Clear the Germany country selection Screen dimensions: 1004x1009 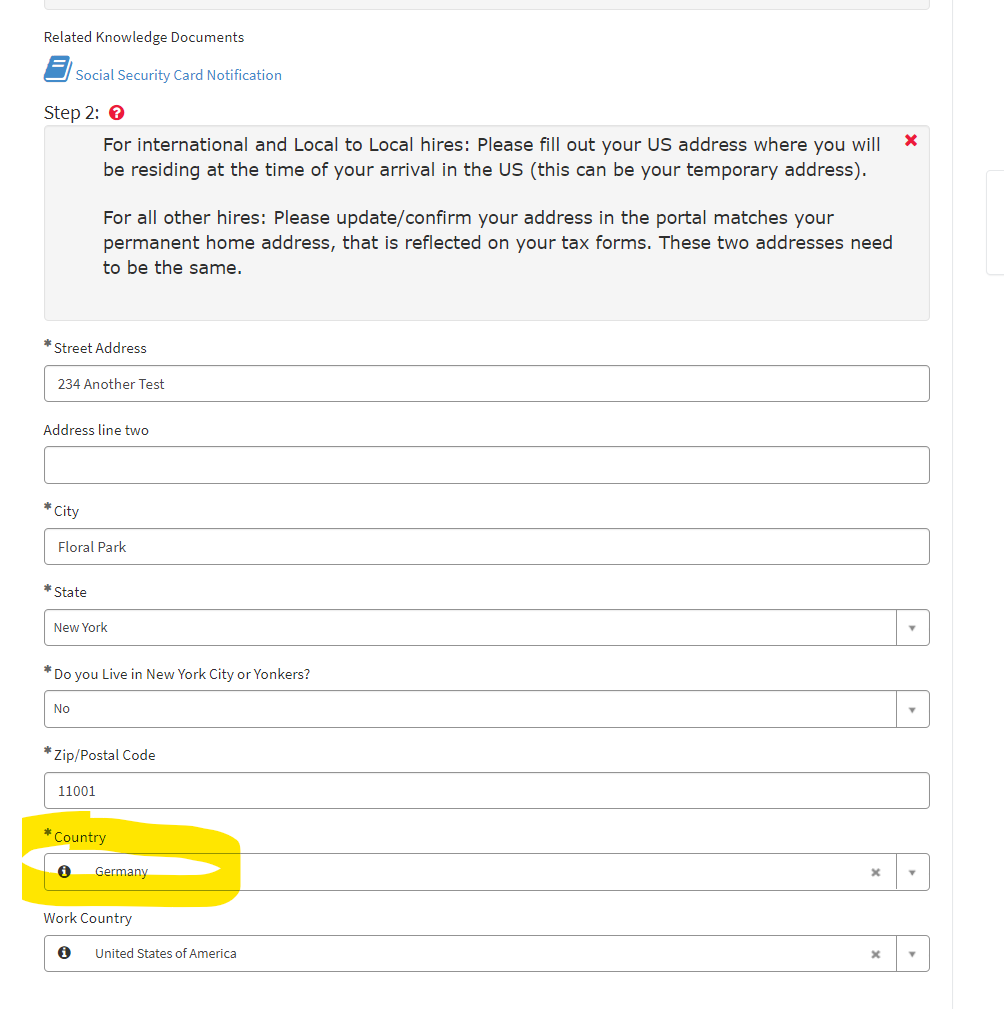point(875,872)
